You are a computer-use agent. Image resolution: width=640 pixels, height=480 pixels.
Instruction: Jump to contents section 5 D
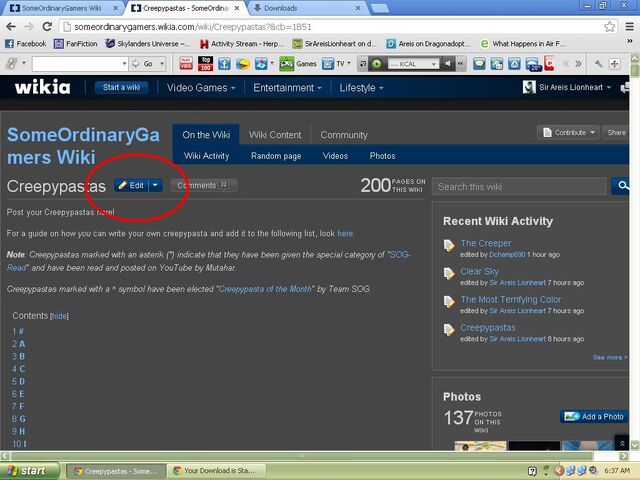19,381
